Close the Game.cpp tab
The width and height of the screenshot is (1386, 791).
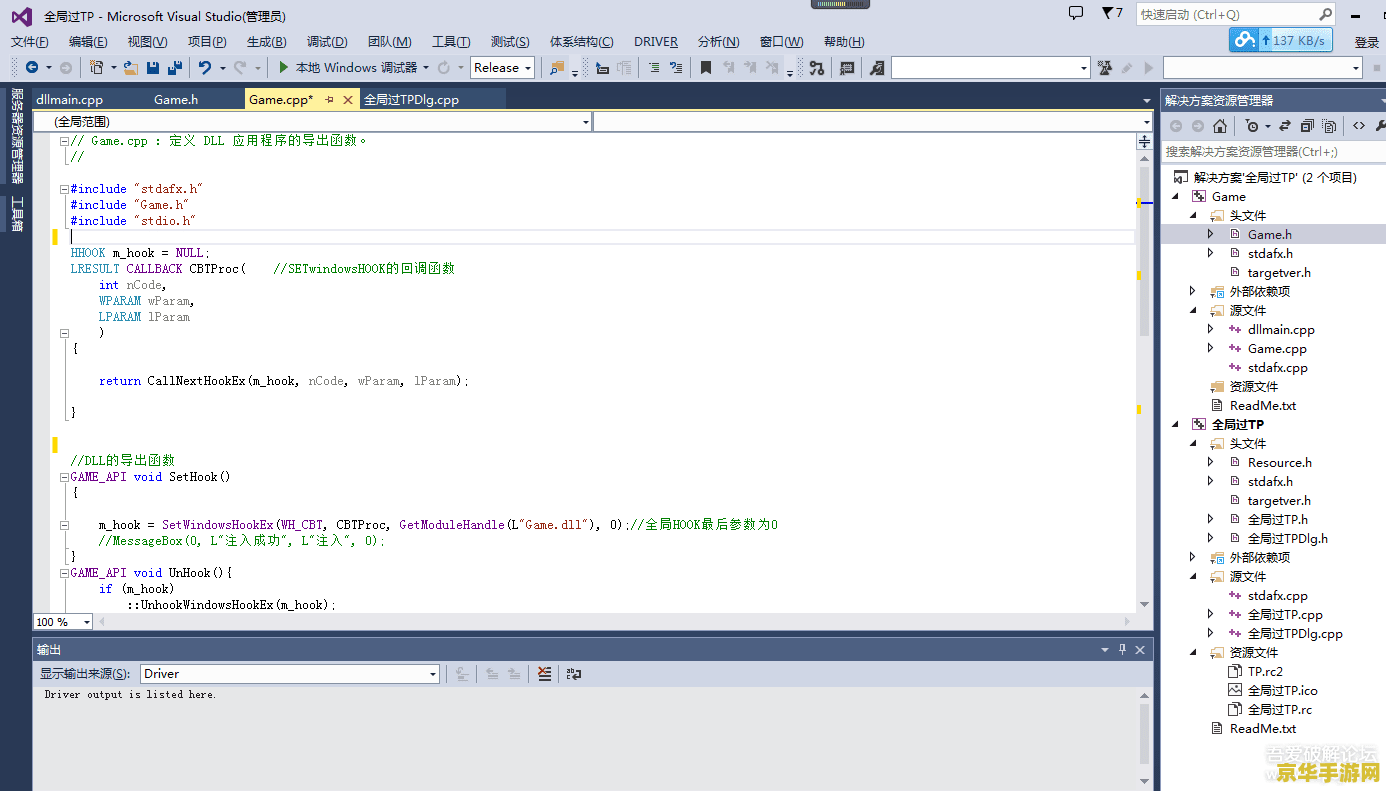(348, 100)
